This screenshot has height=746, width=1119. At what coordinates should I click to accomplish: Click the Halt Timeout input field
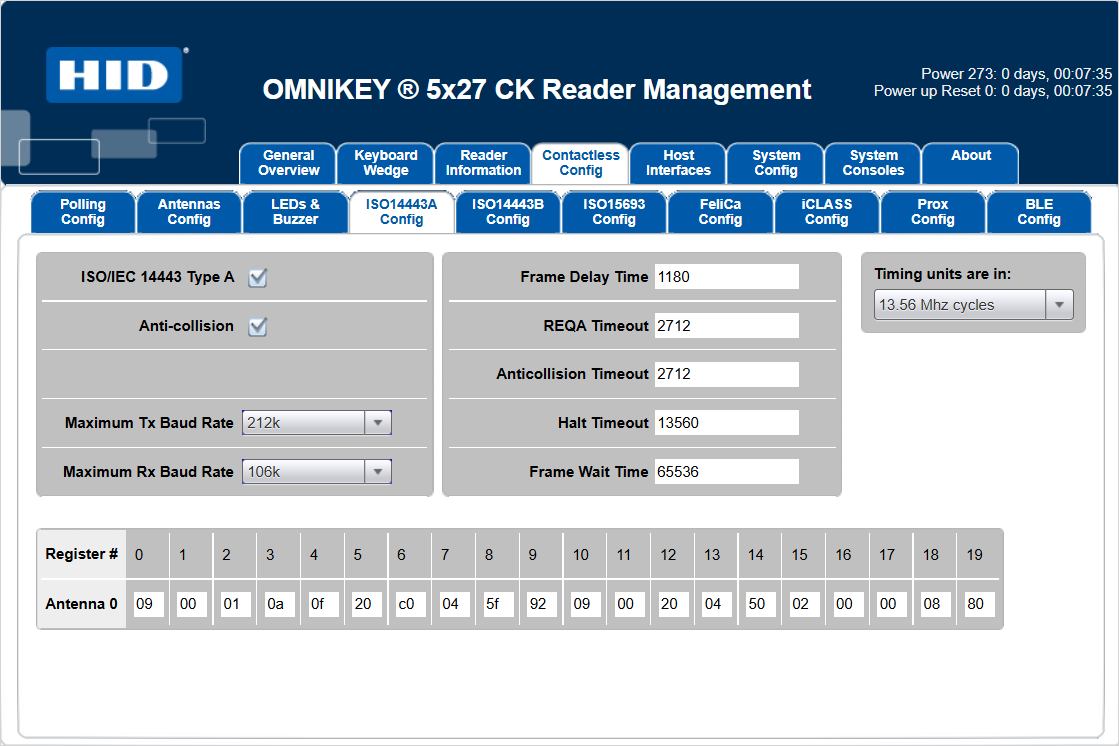coord(726,423)
